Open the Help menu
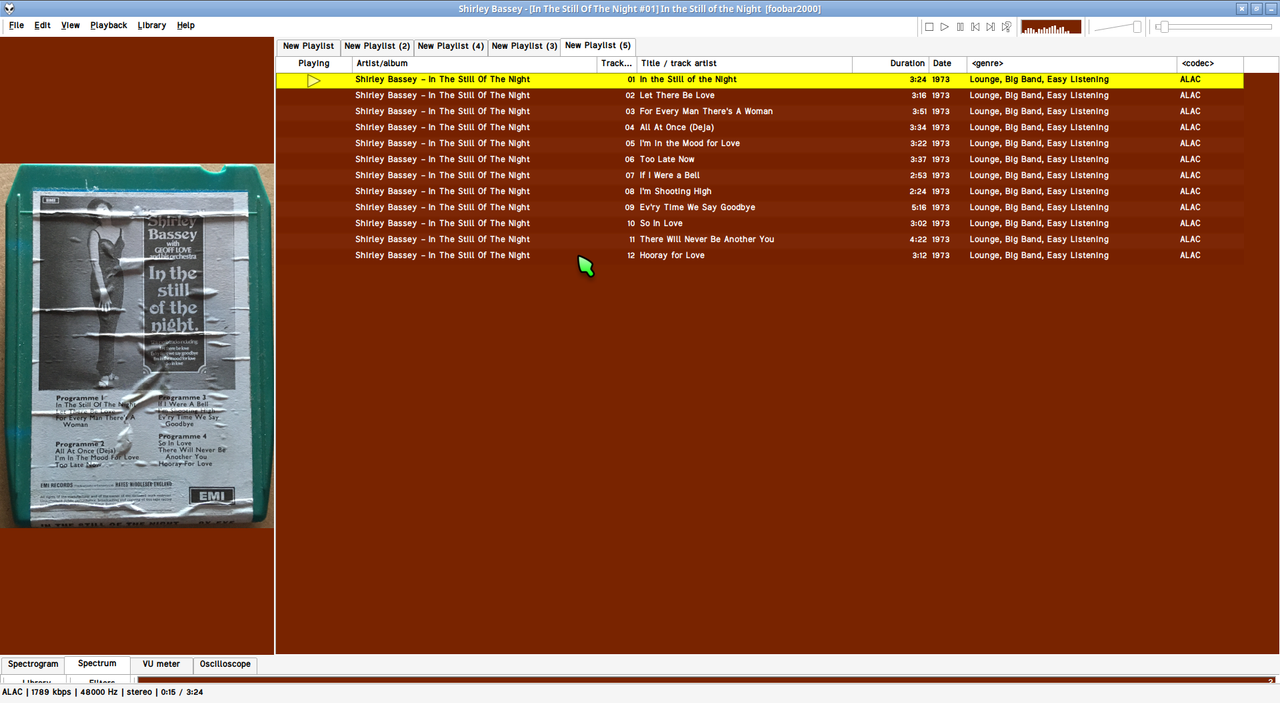 [186, 25]
